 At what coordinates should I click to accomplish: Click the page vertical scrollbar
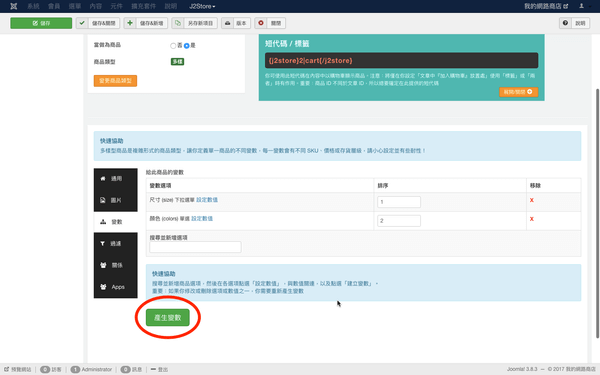coord(597,213)
